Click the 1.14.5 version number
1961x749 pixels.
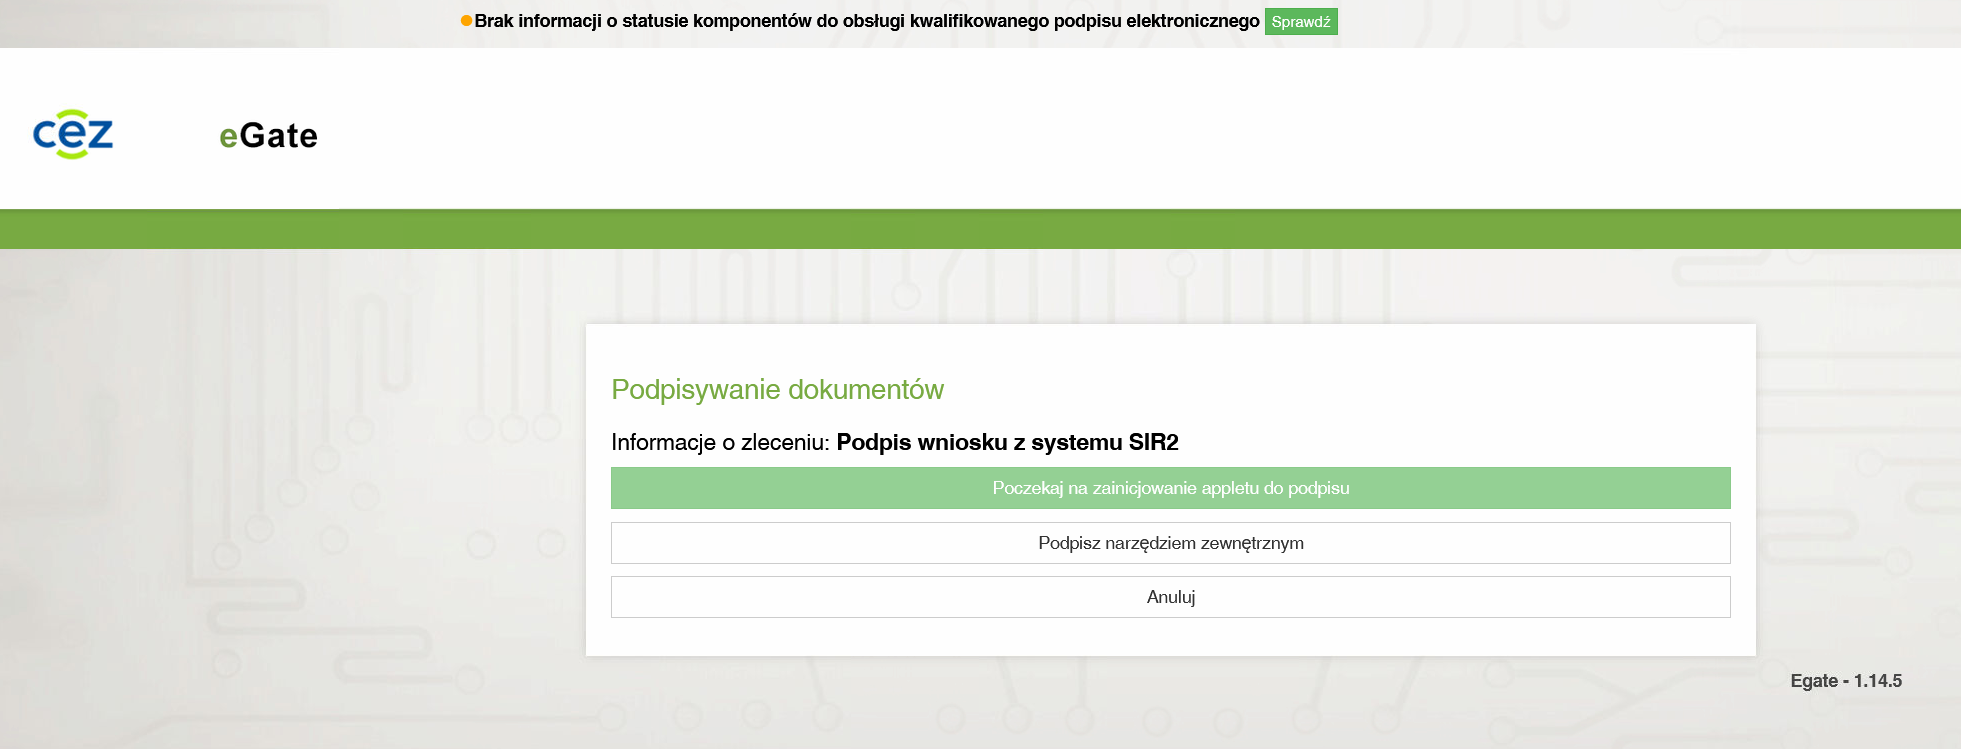(1878, 681)
